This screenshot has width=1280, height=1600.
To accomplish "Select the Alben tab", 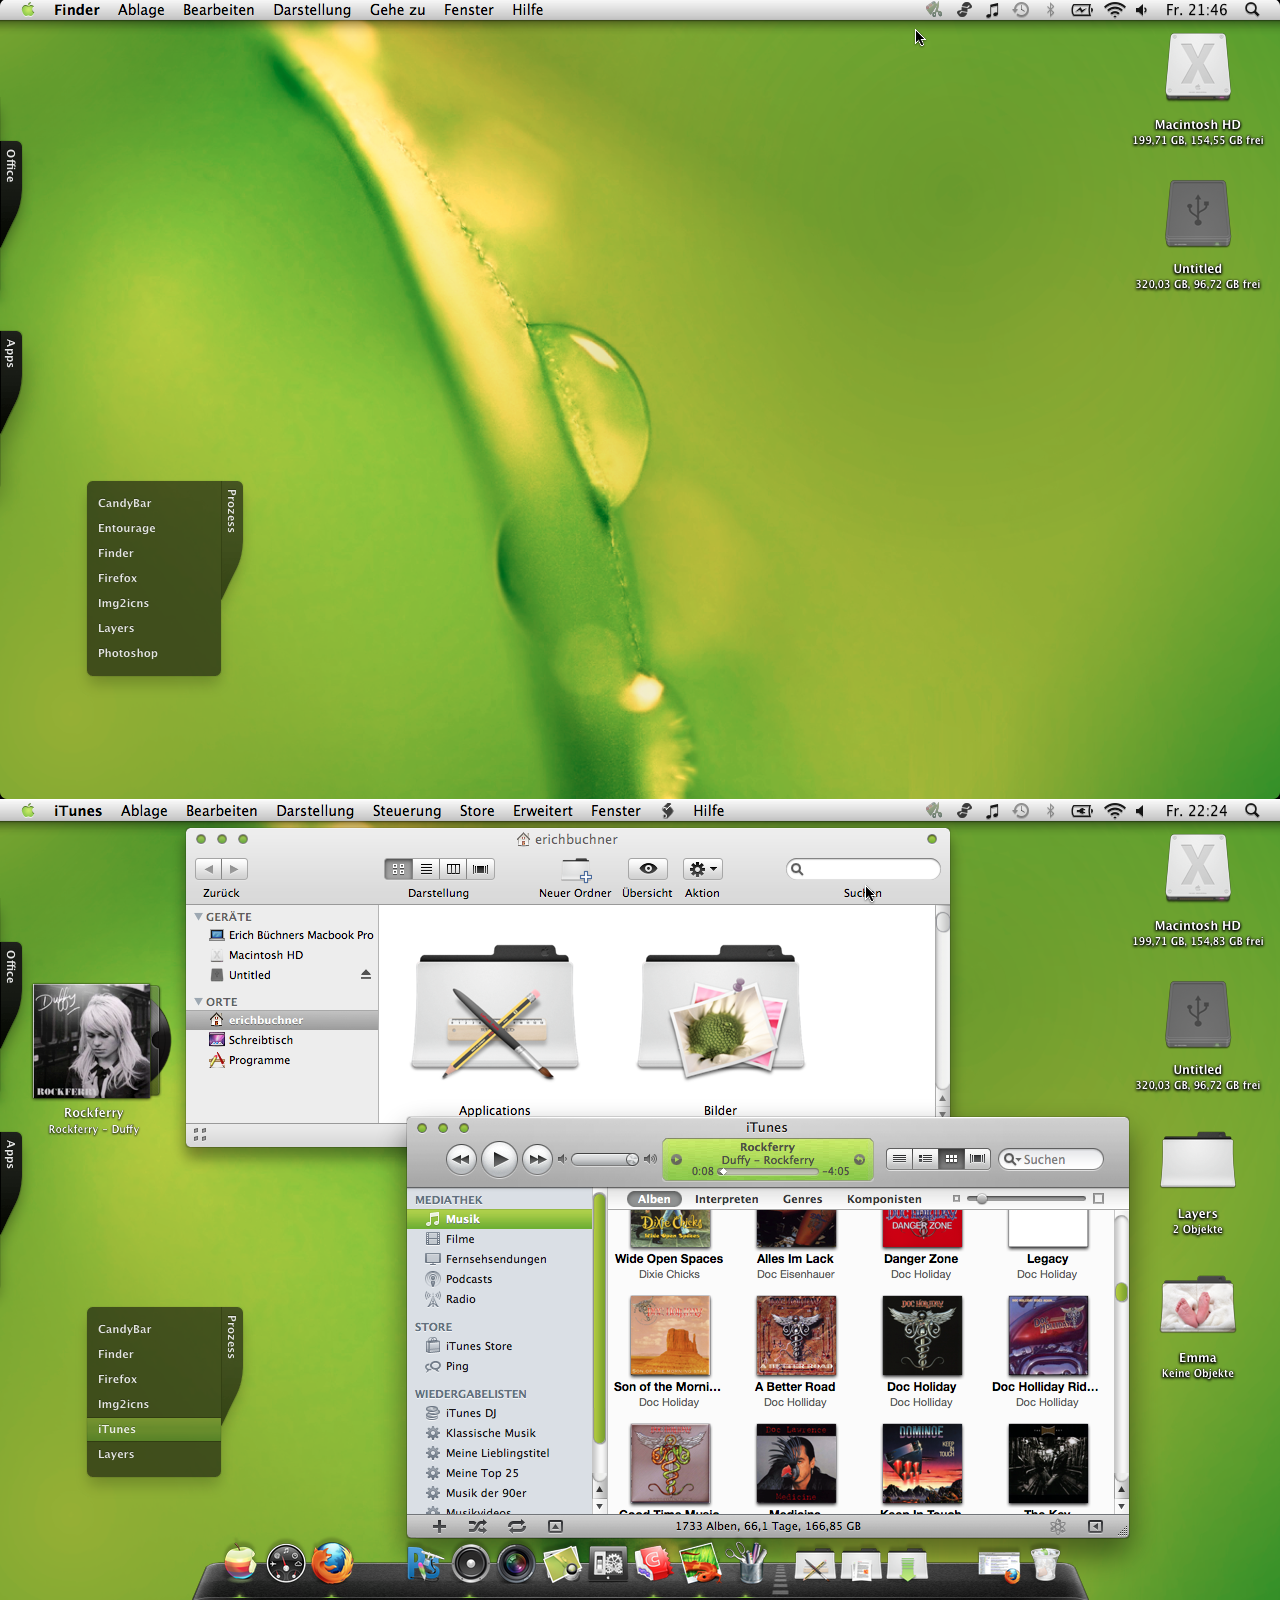I will coord(654,1199).
